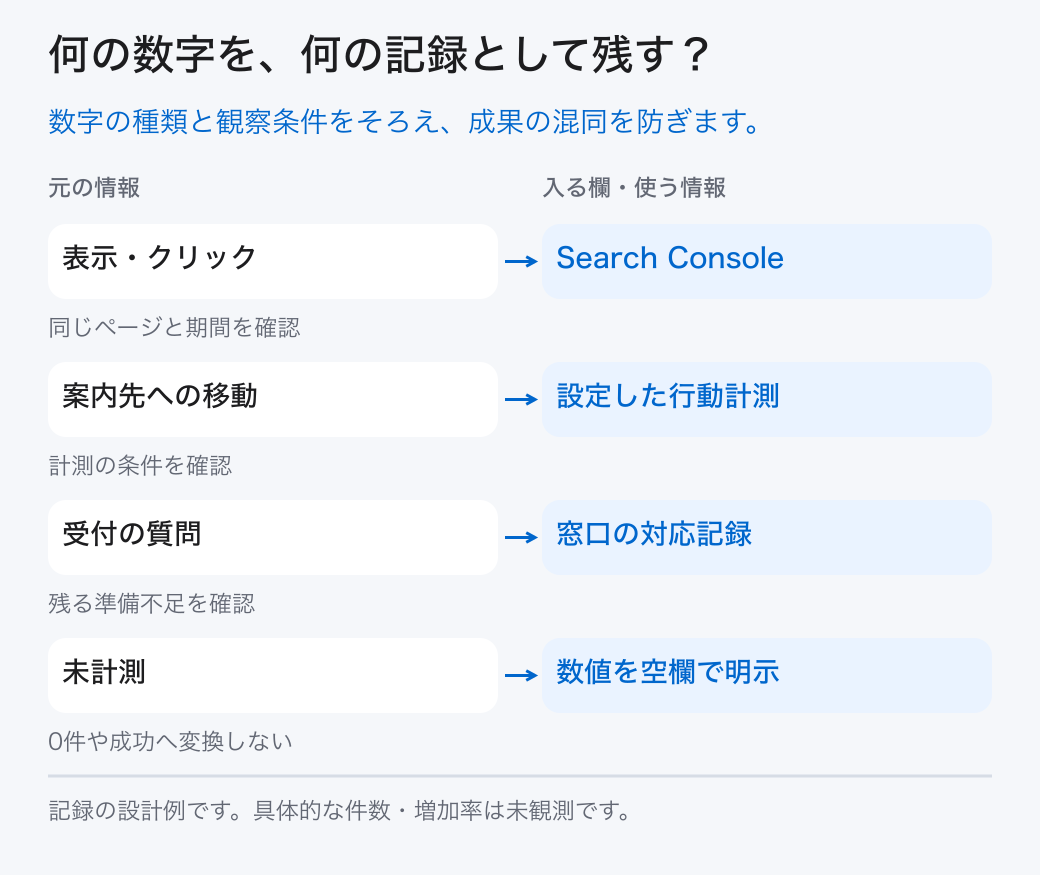1040x875 pixels.
Task: Click the note 0件や成功へ変換しない
Action: pyautogui.click(x=170, y=742)
